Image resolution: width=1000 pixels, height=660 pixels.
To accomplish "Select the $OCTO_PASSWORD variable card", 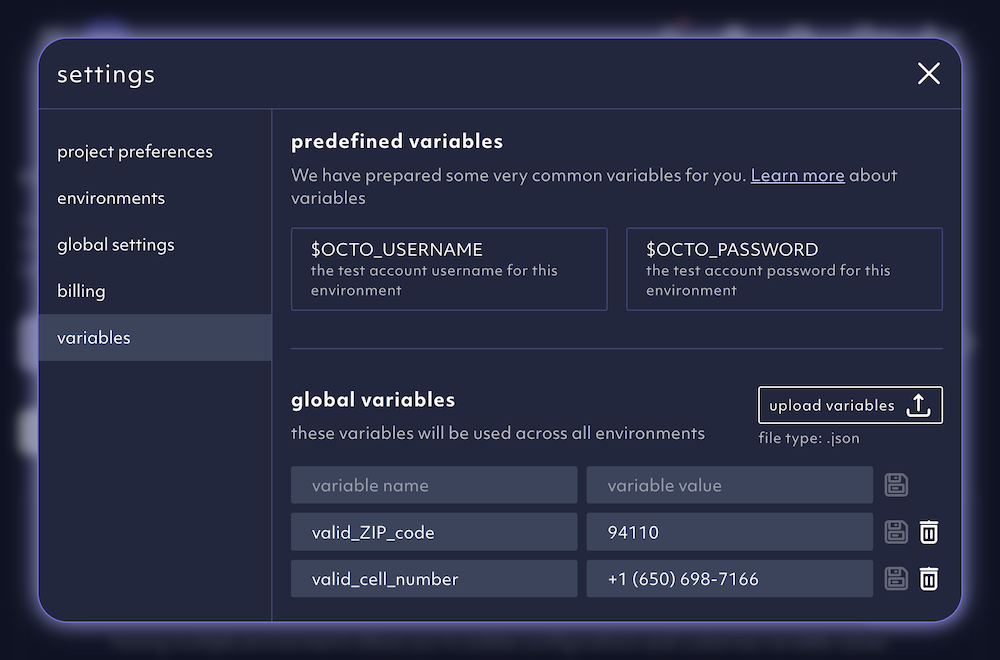I will coord(784,269).
